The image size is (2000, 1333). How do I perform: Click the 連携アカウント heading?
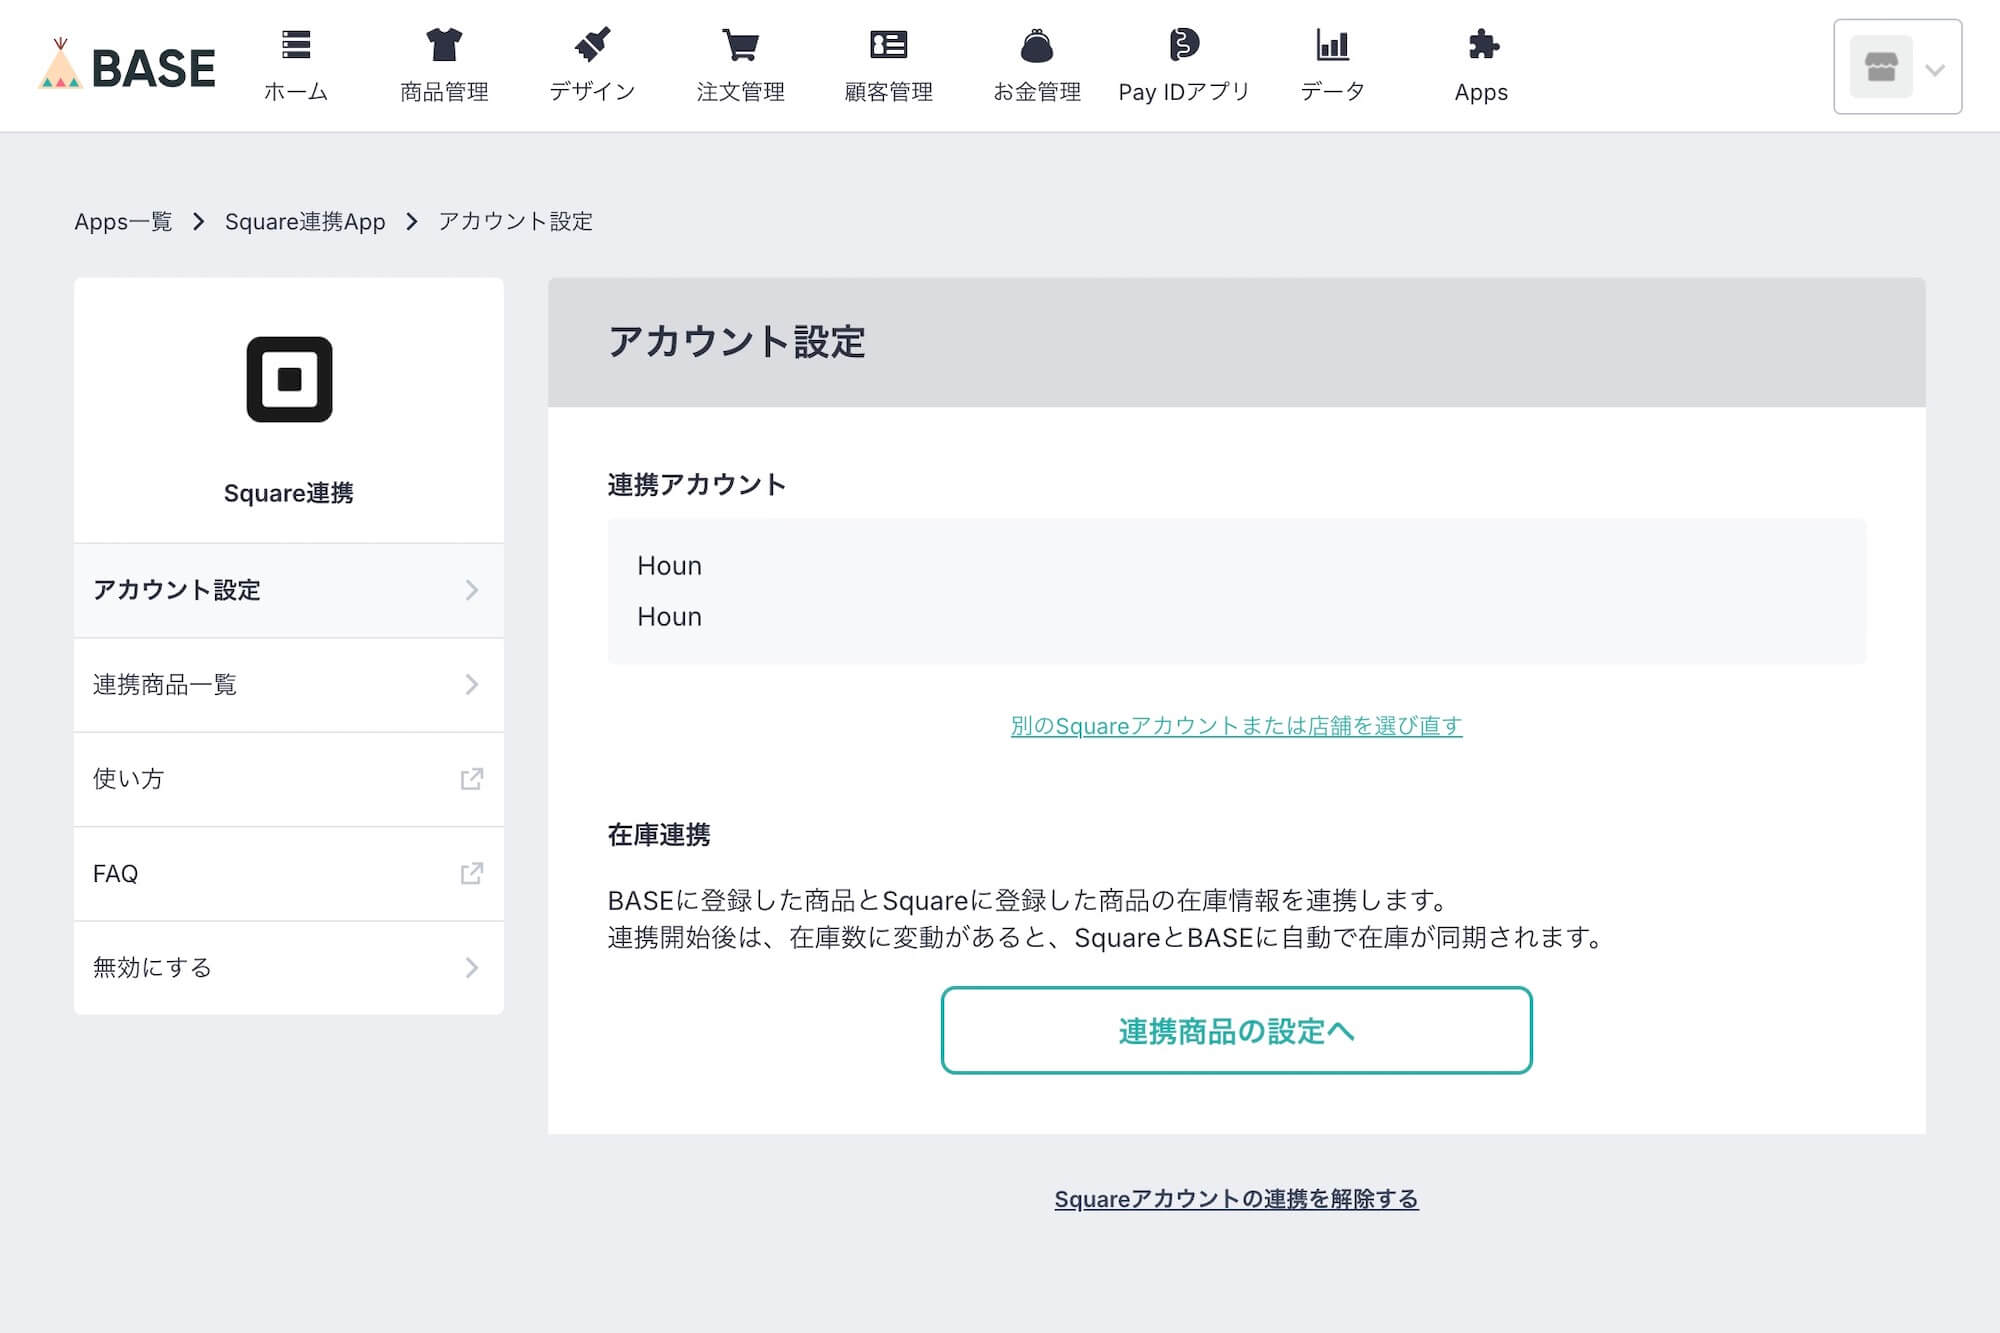click(x=697, y=485)
